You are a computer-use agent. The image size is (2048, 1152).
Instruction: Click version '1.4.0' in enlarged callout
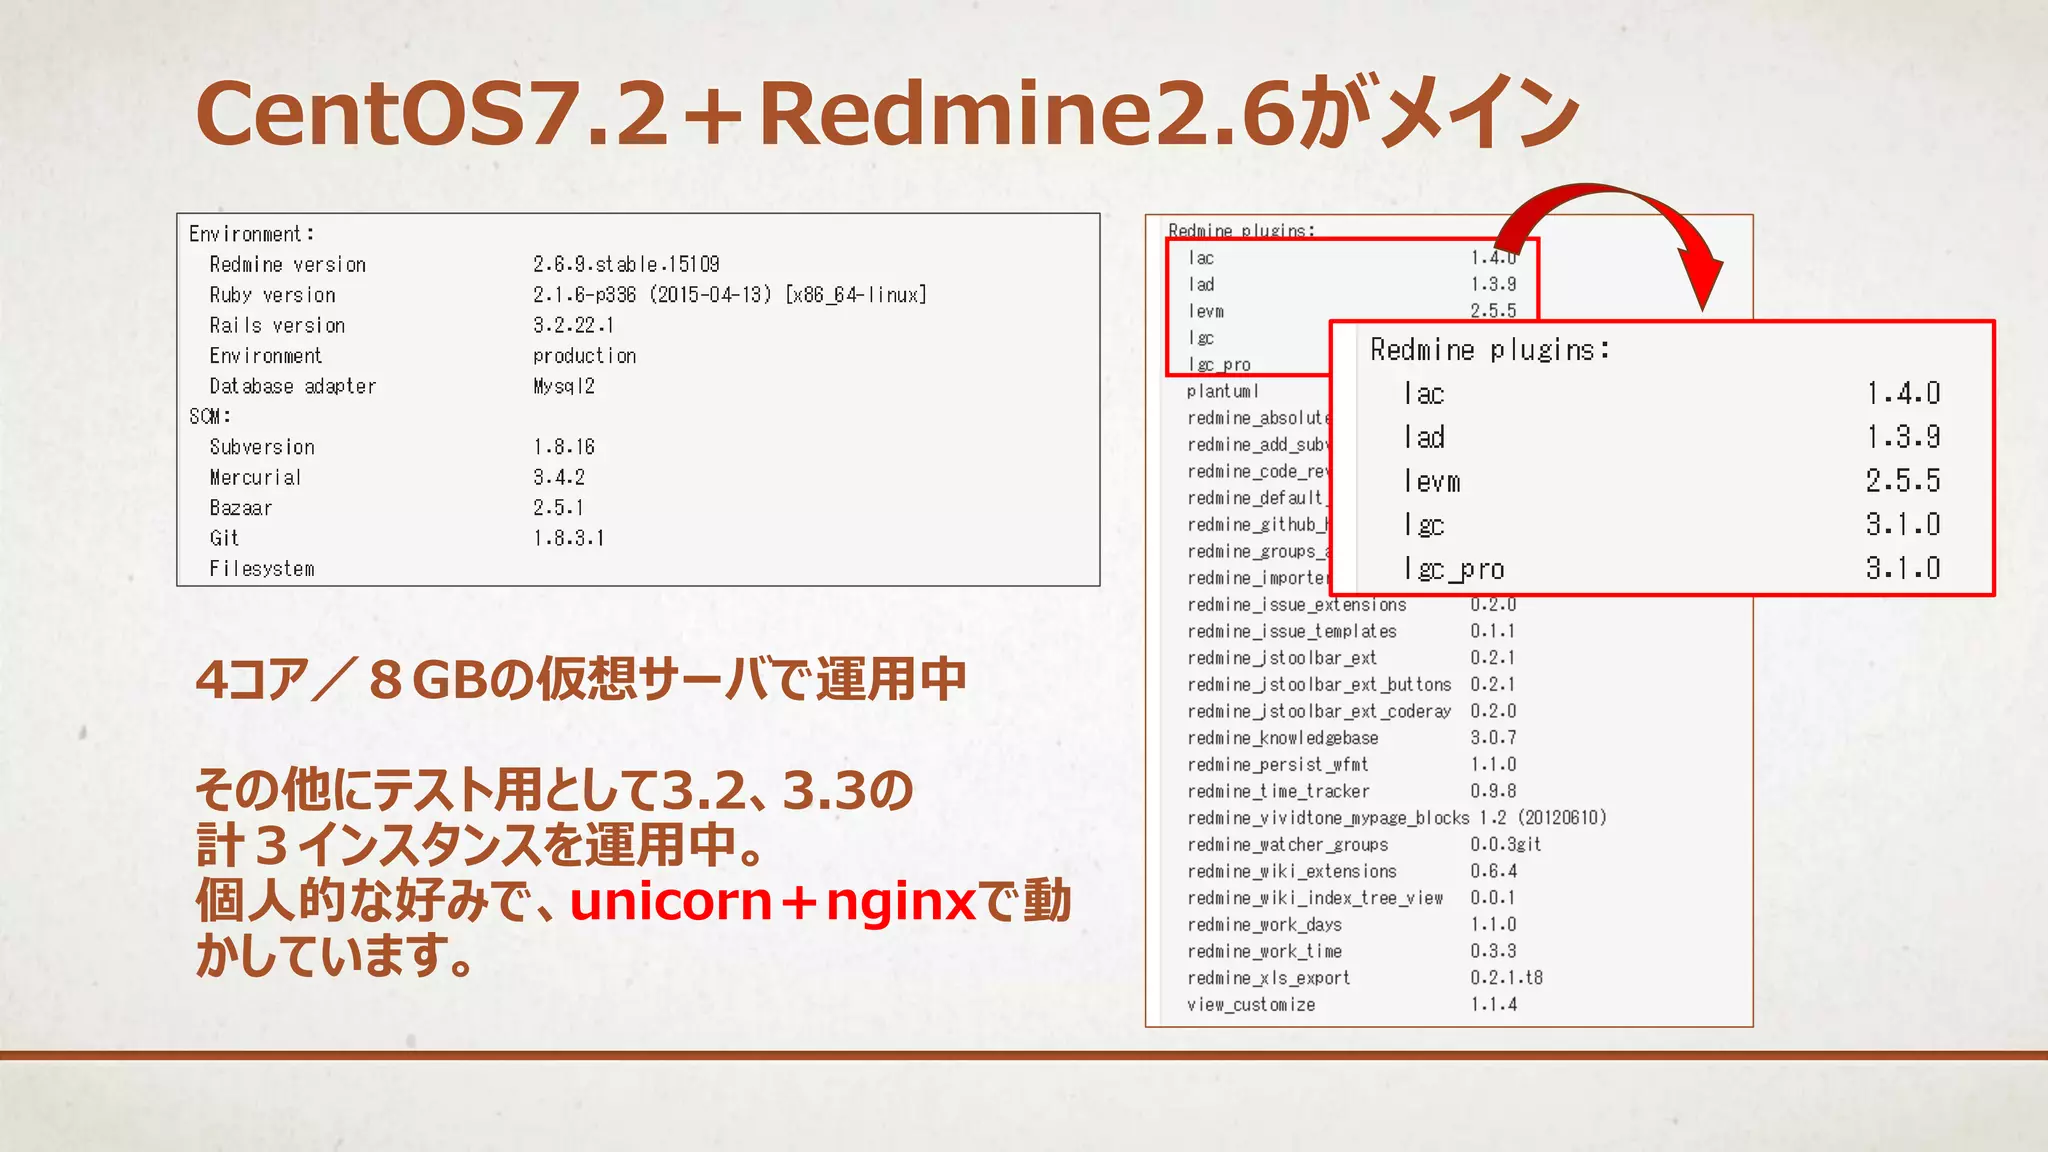1903,394
